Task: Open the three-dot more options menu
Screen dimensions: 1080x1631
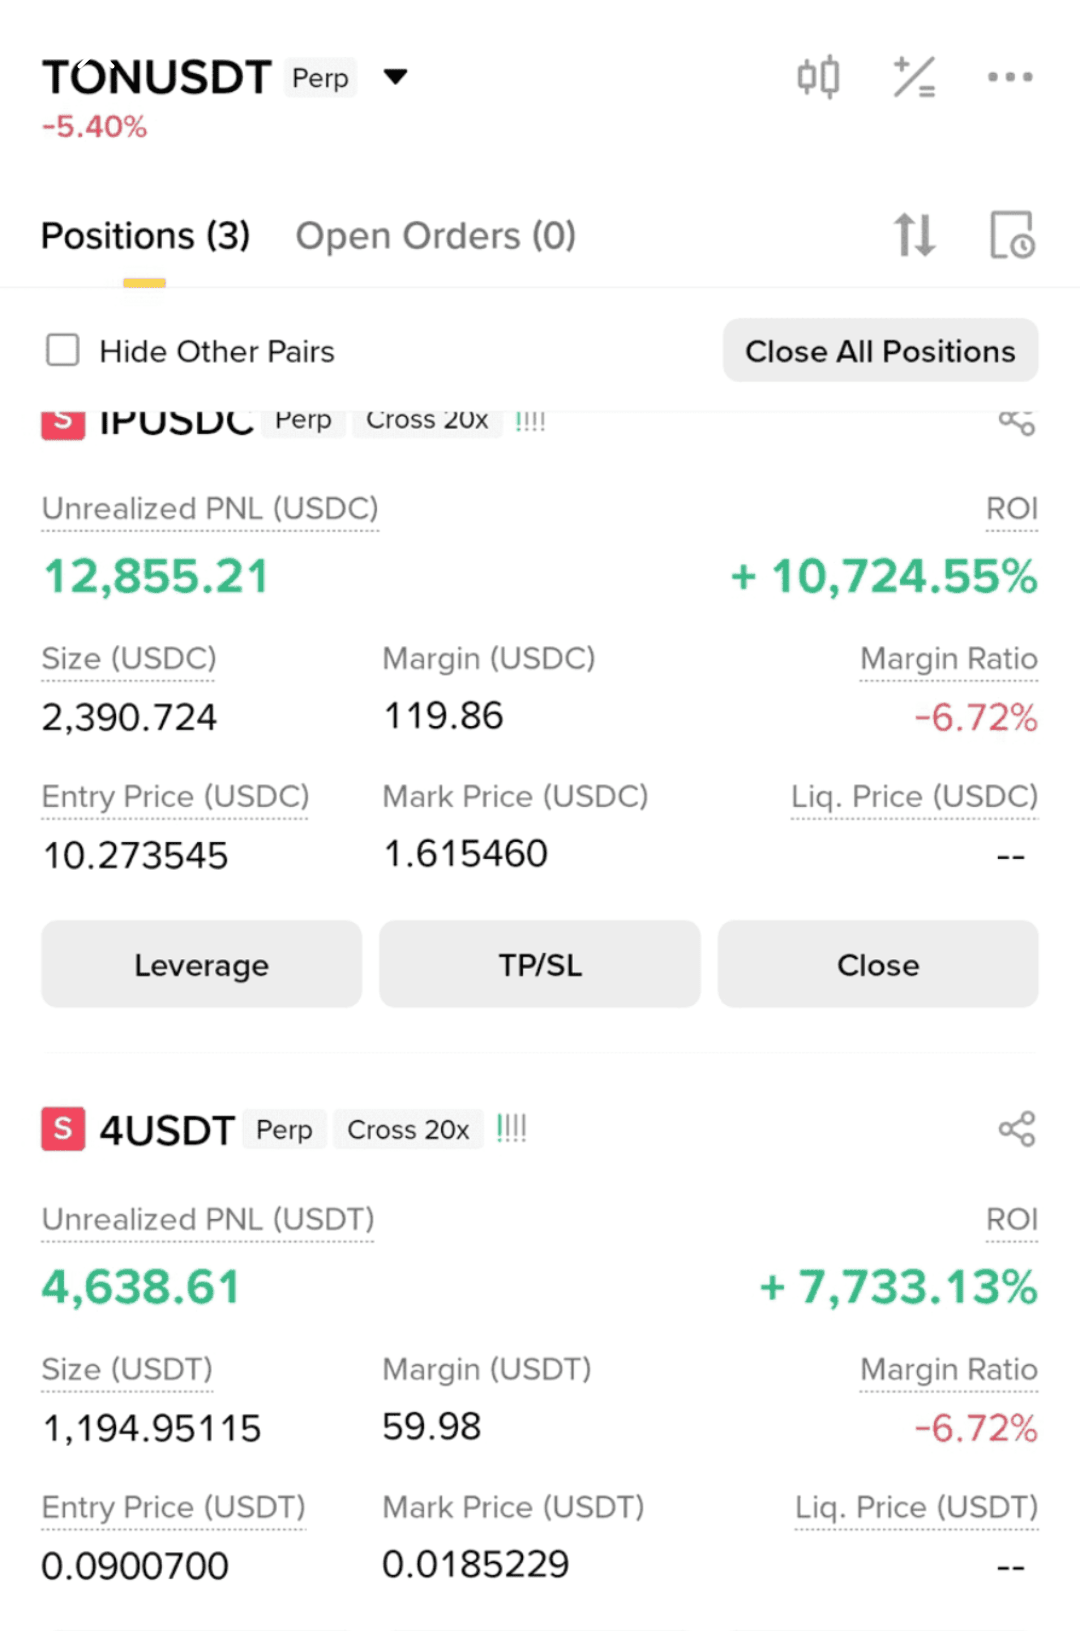Action: pyautogui.click(x=1010, y=77)
